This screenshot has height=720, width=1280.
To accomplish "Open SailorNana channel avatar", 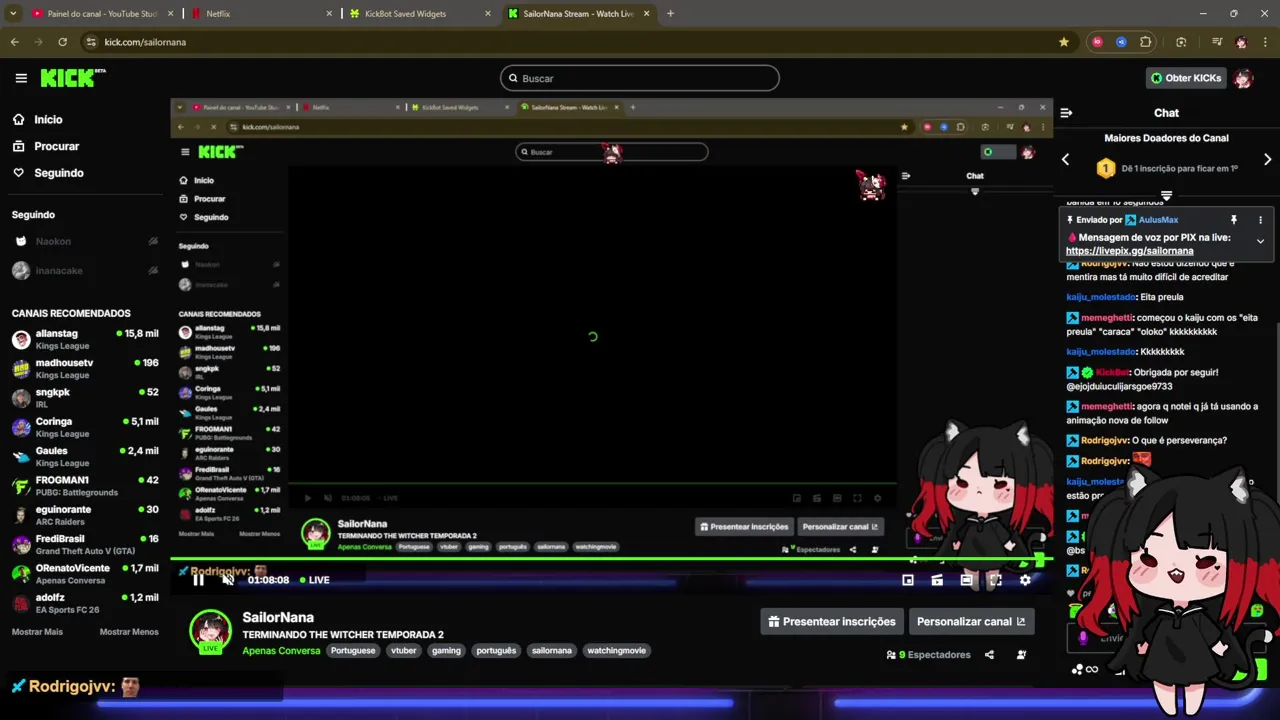I will pos(211,631).
